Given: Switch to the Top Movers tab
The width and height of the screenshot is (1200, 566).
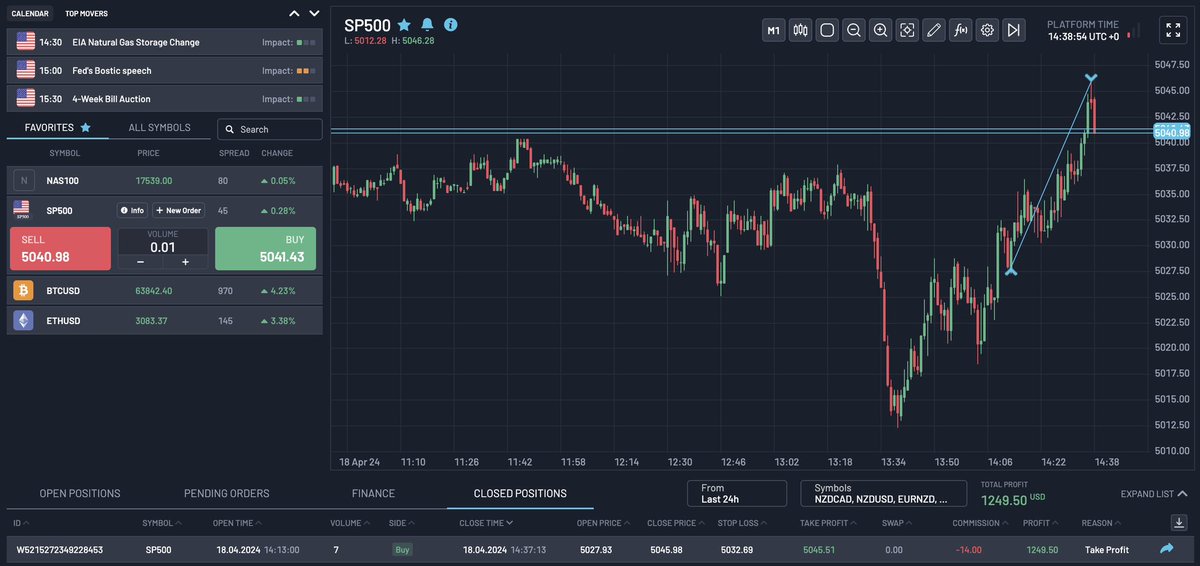Looking at the screenshot, I should coord(86,14).
